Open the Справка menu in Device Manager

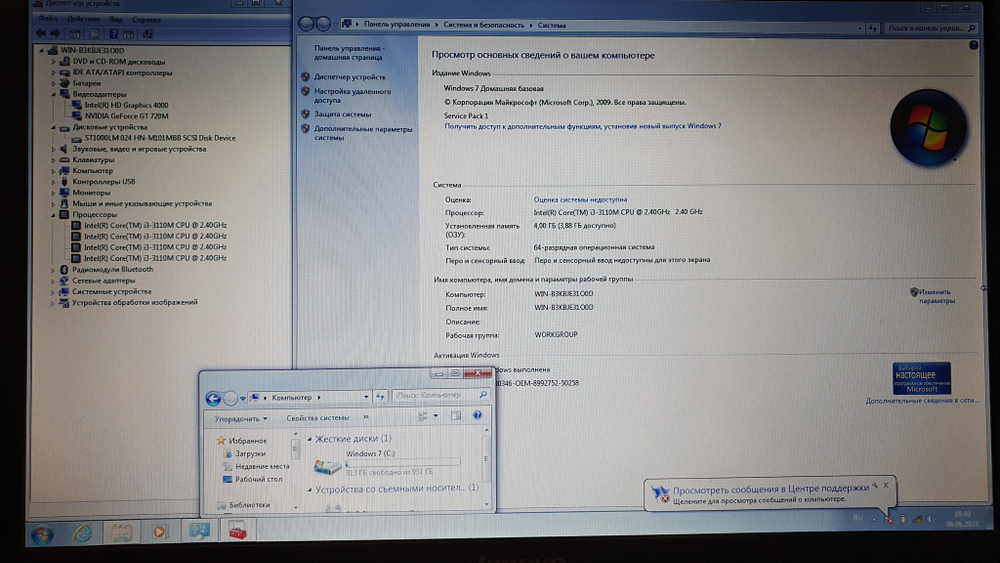click(x=146, y=19)
